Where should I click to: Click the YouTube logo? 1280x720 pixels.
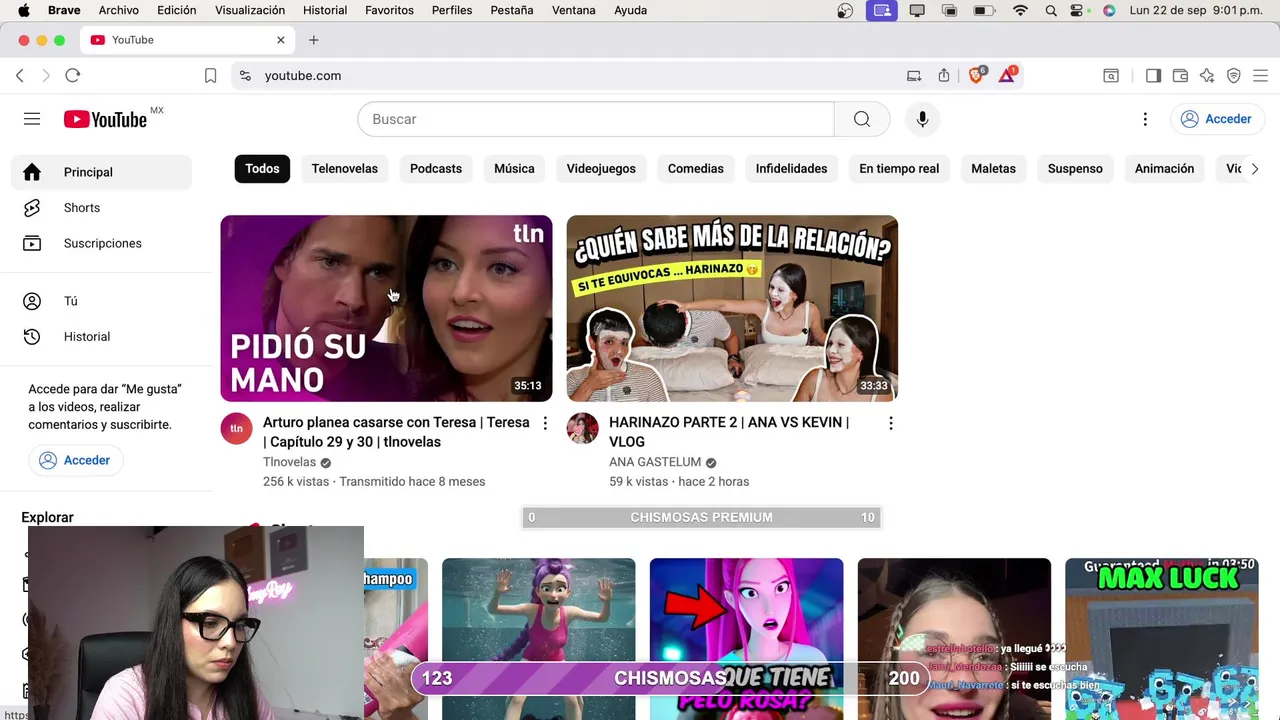click(106, 119)
